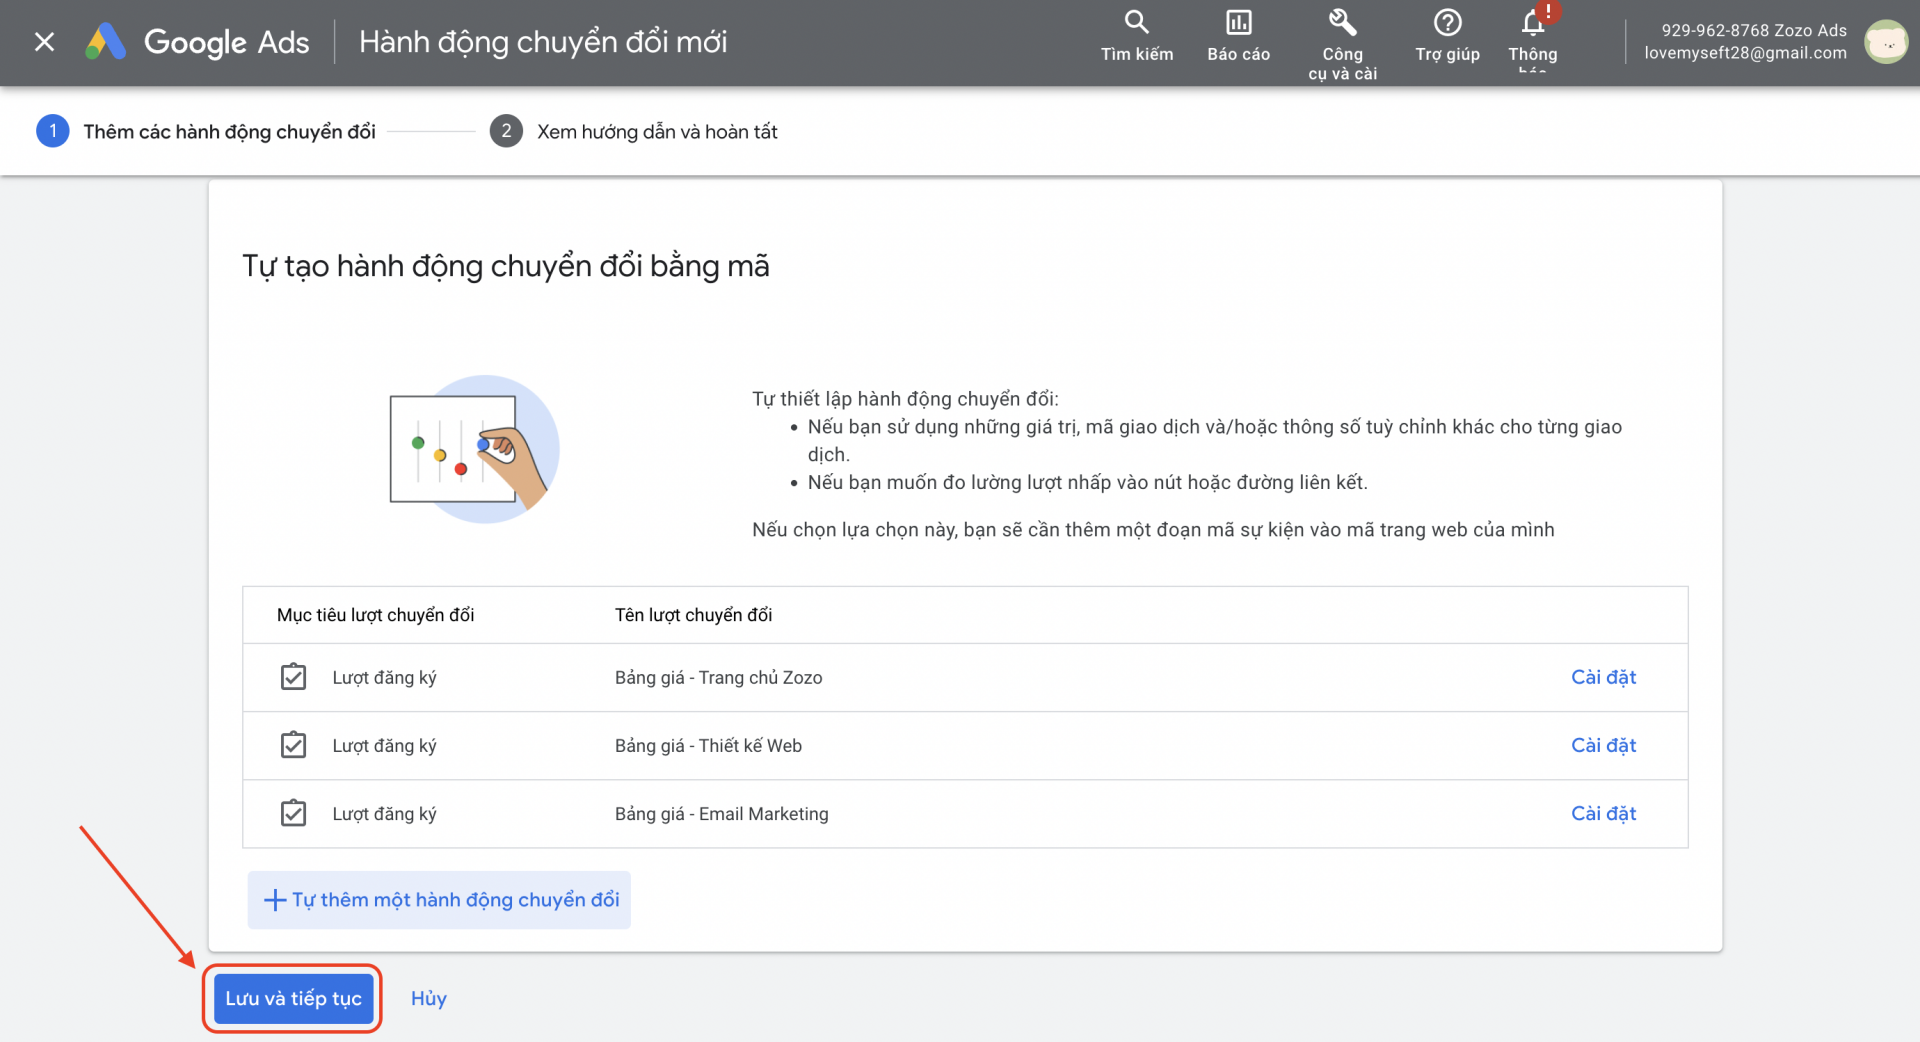Open Cài đặt for Bảng giá - Trang chủ Zozo
This screenshot has width=1920, height=1042.
pos(1603,677)
